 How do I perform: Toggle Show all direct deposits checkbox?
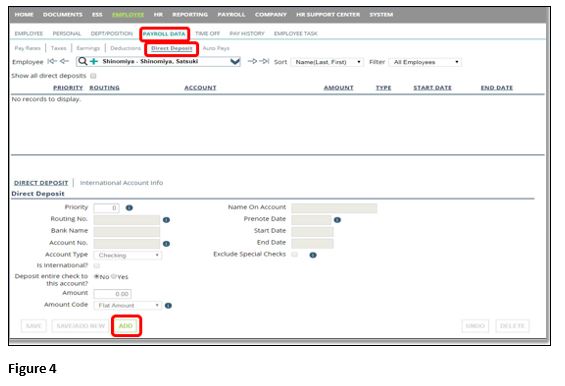(x=93, y=76)
